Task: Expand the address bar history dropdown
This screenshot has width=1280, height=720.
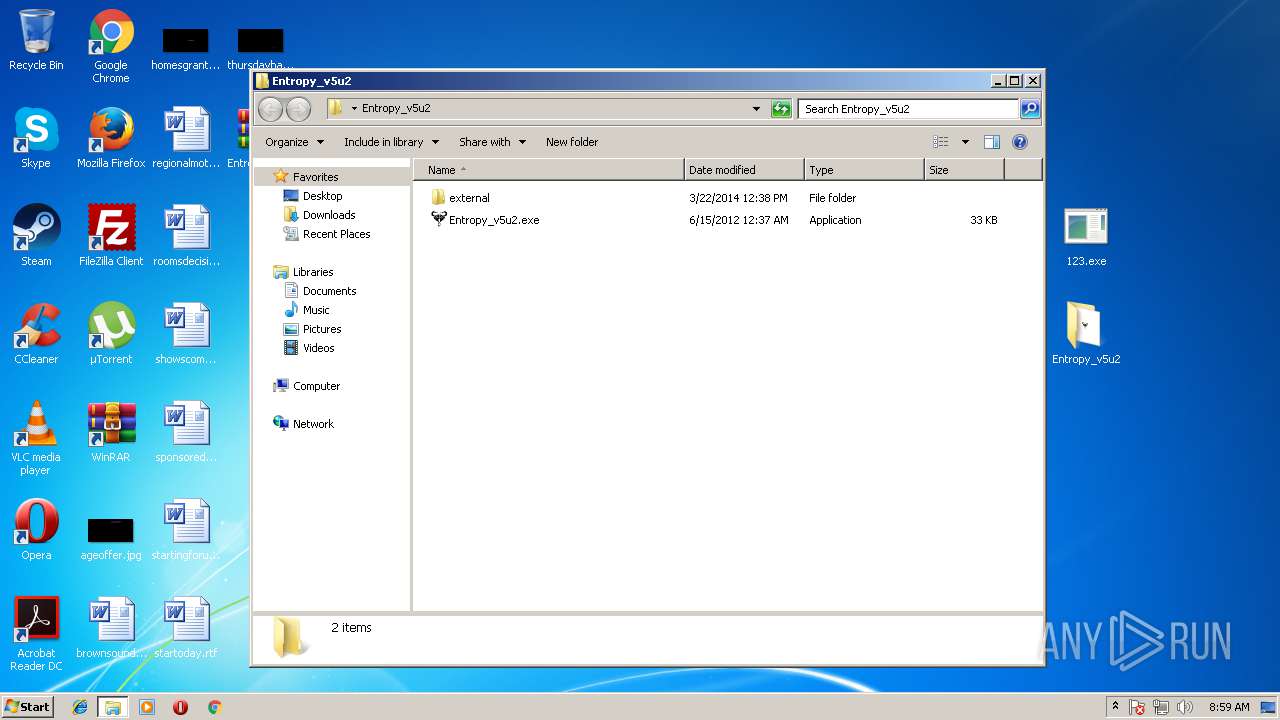Action: coord(756,108)
